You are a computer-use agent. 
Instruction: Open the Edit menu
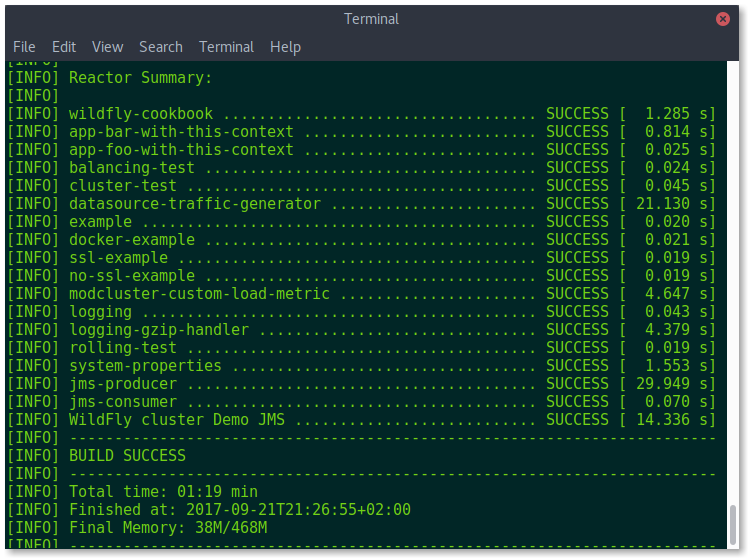(64, 47)
